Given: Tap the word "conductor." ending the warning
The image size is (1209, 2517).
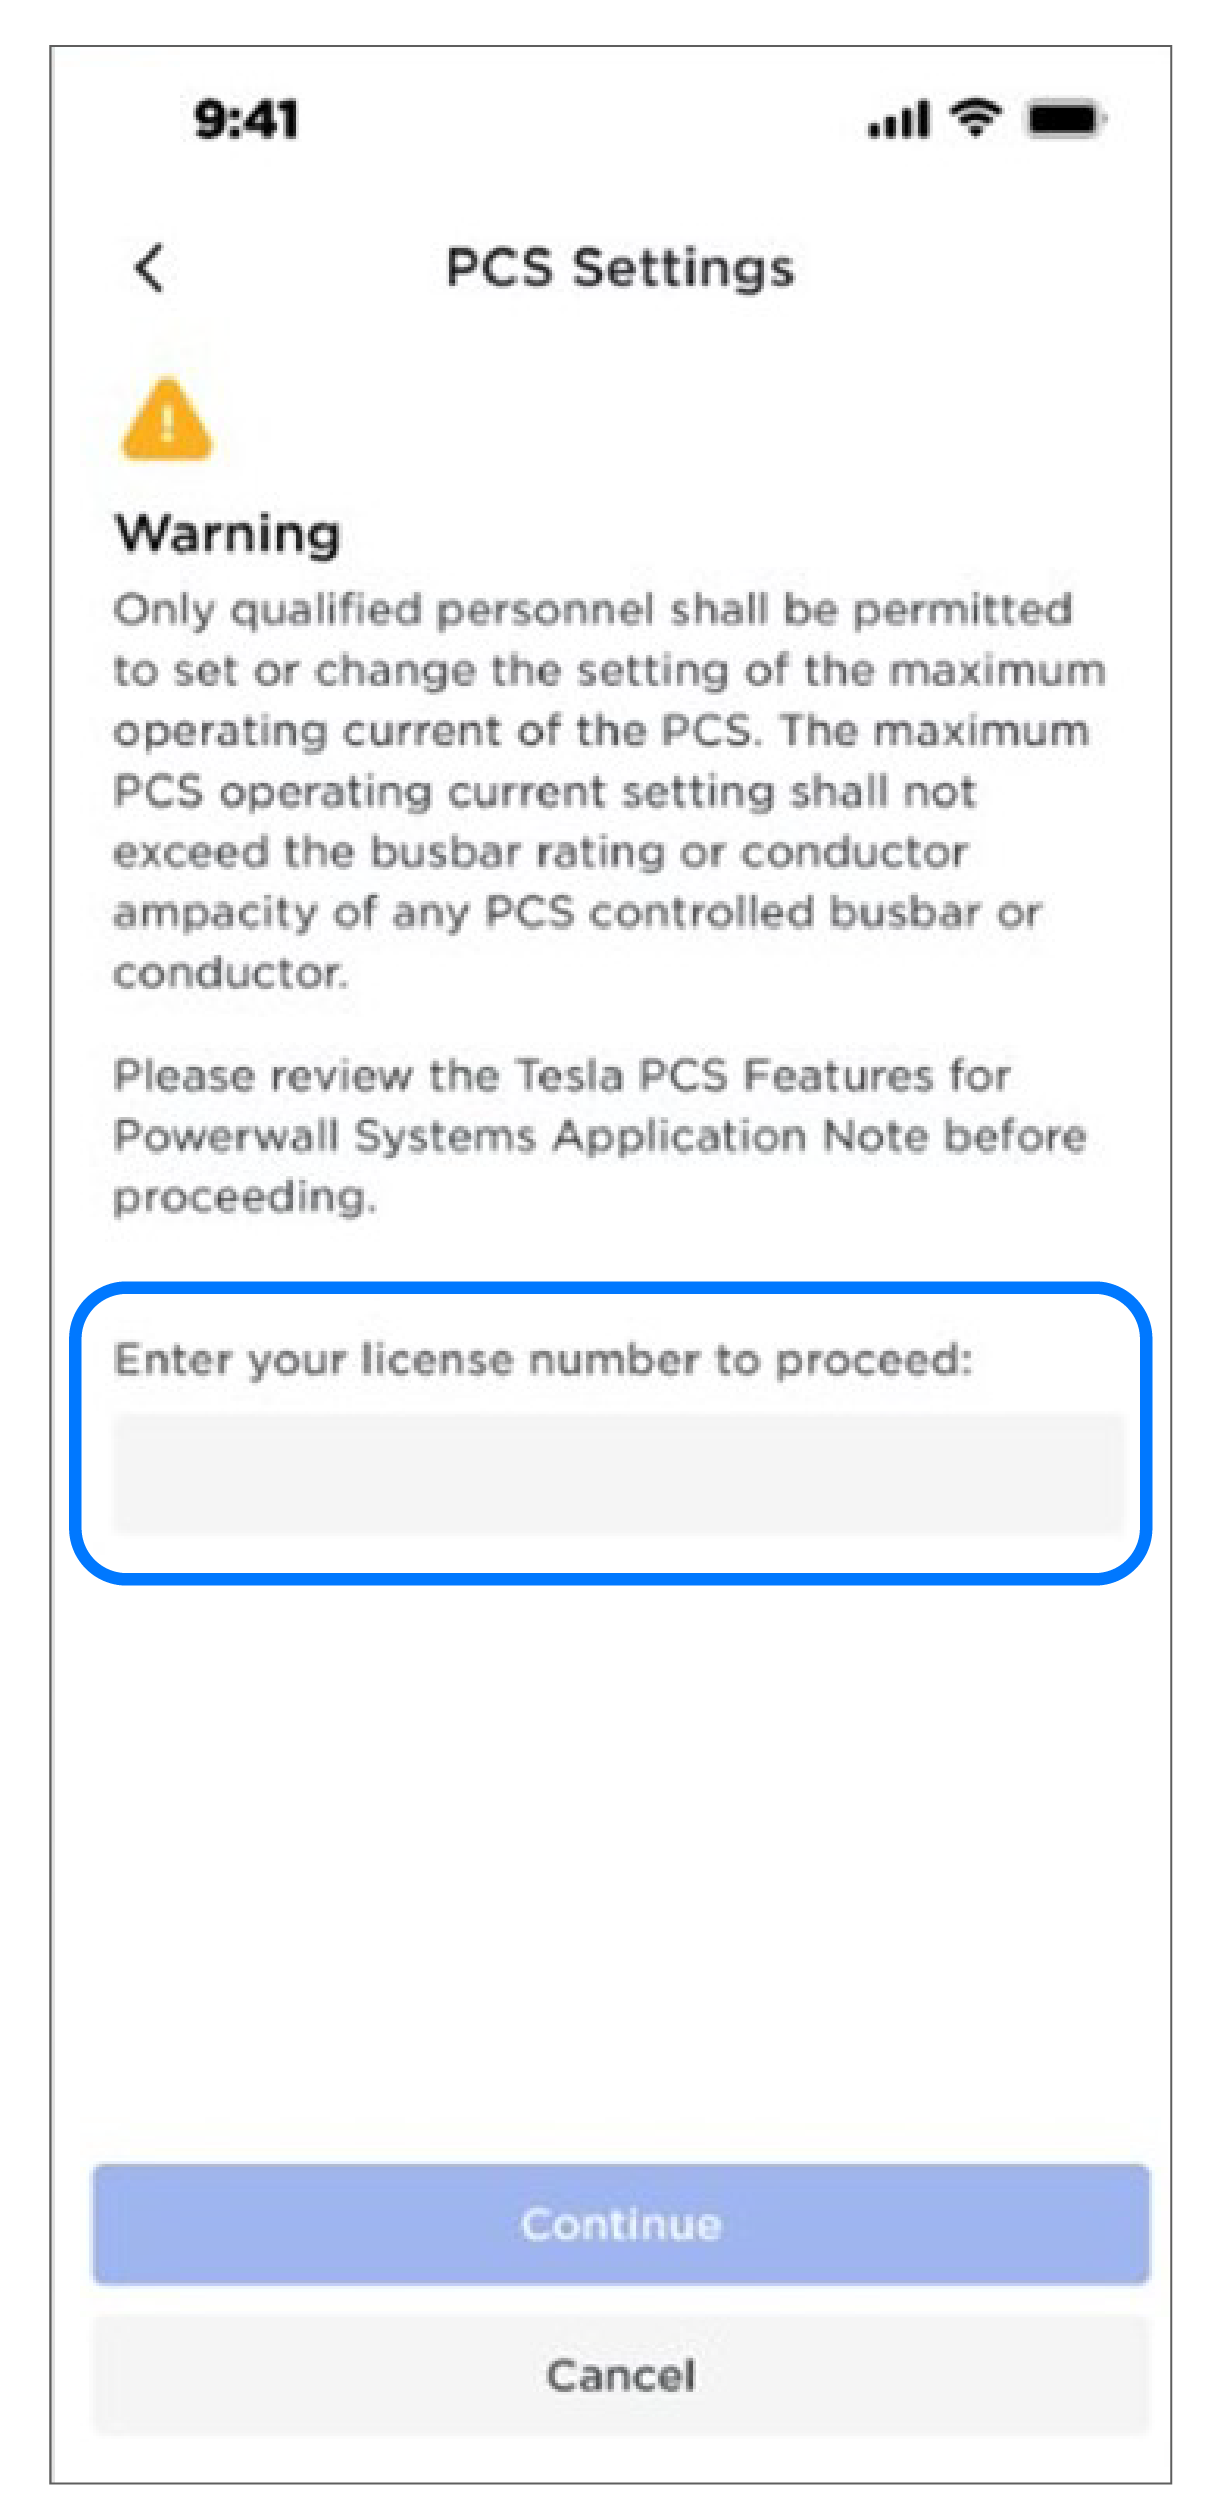Looking at the screenshot, I should tap(230, 973).
